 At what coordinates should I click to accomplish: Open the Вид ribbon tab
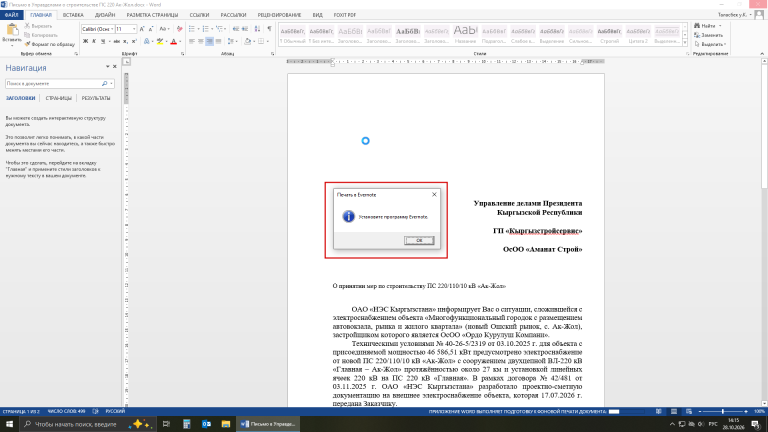(x=317, y=15)
